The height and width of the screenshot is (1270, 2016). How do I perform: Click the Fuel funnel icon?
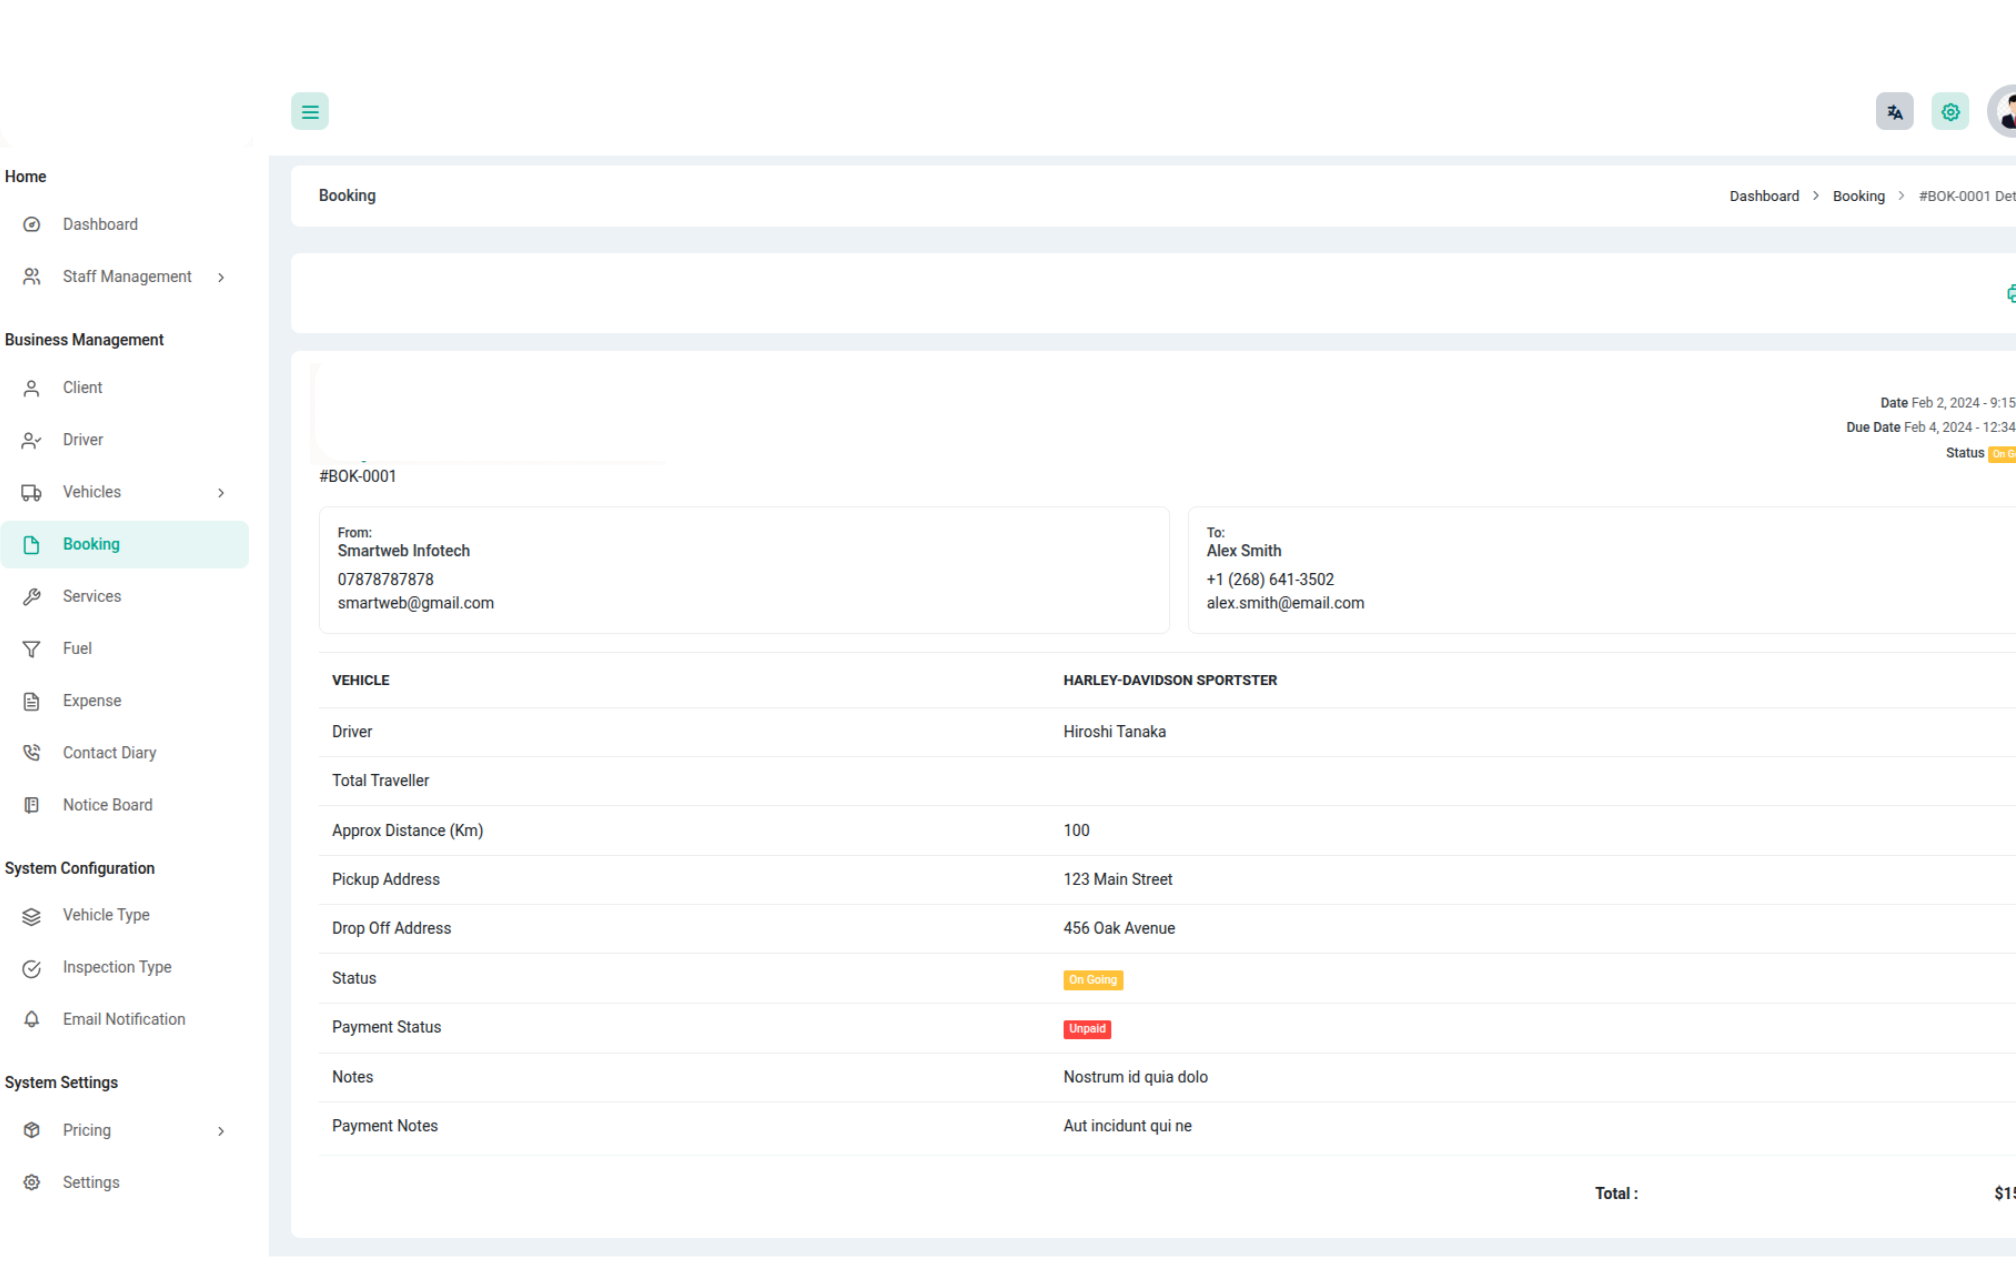click(32, 649)
